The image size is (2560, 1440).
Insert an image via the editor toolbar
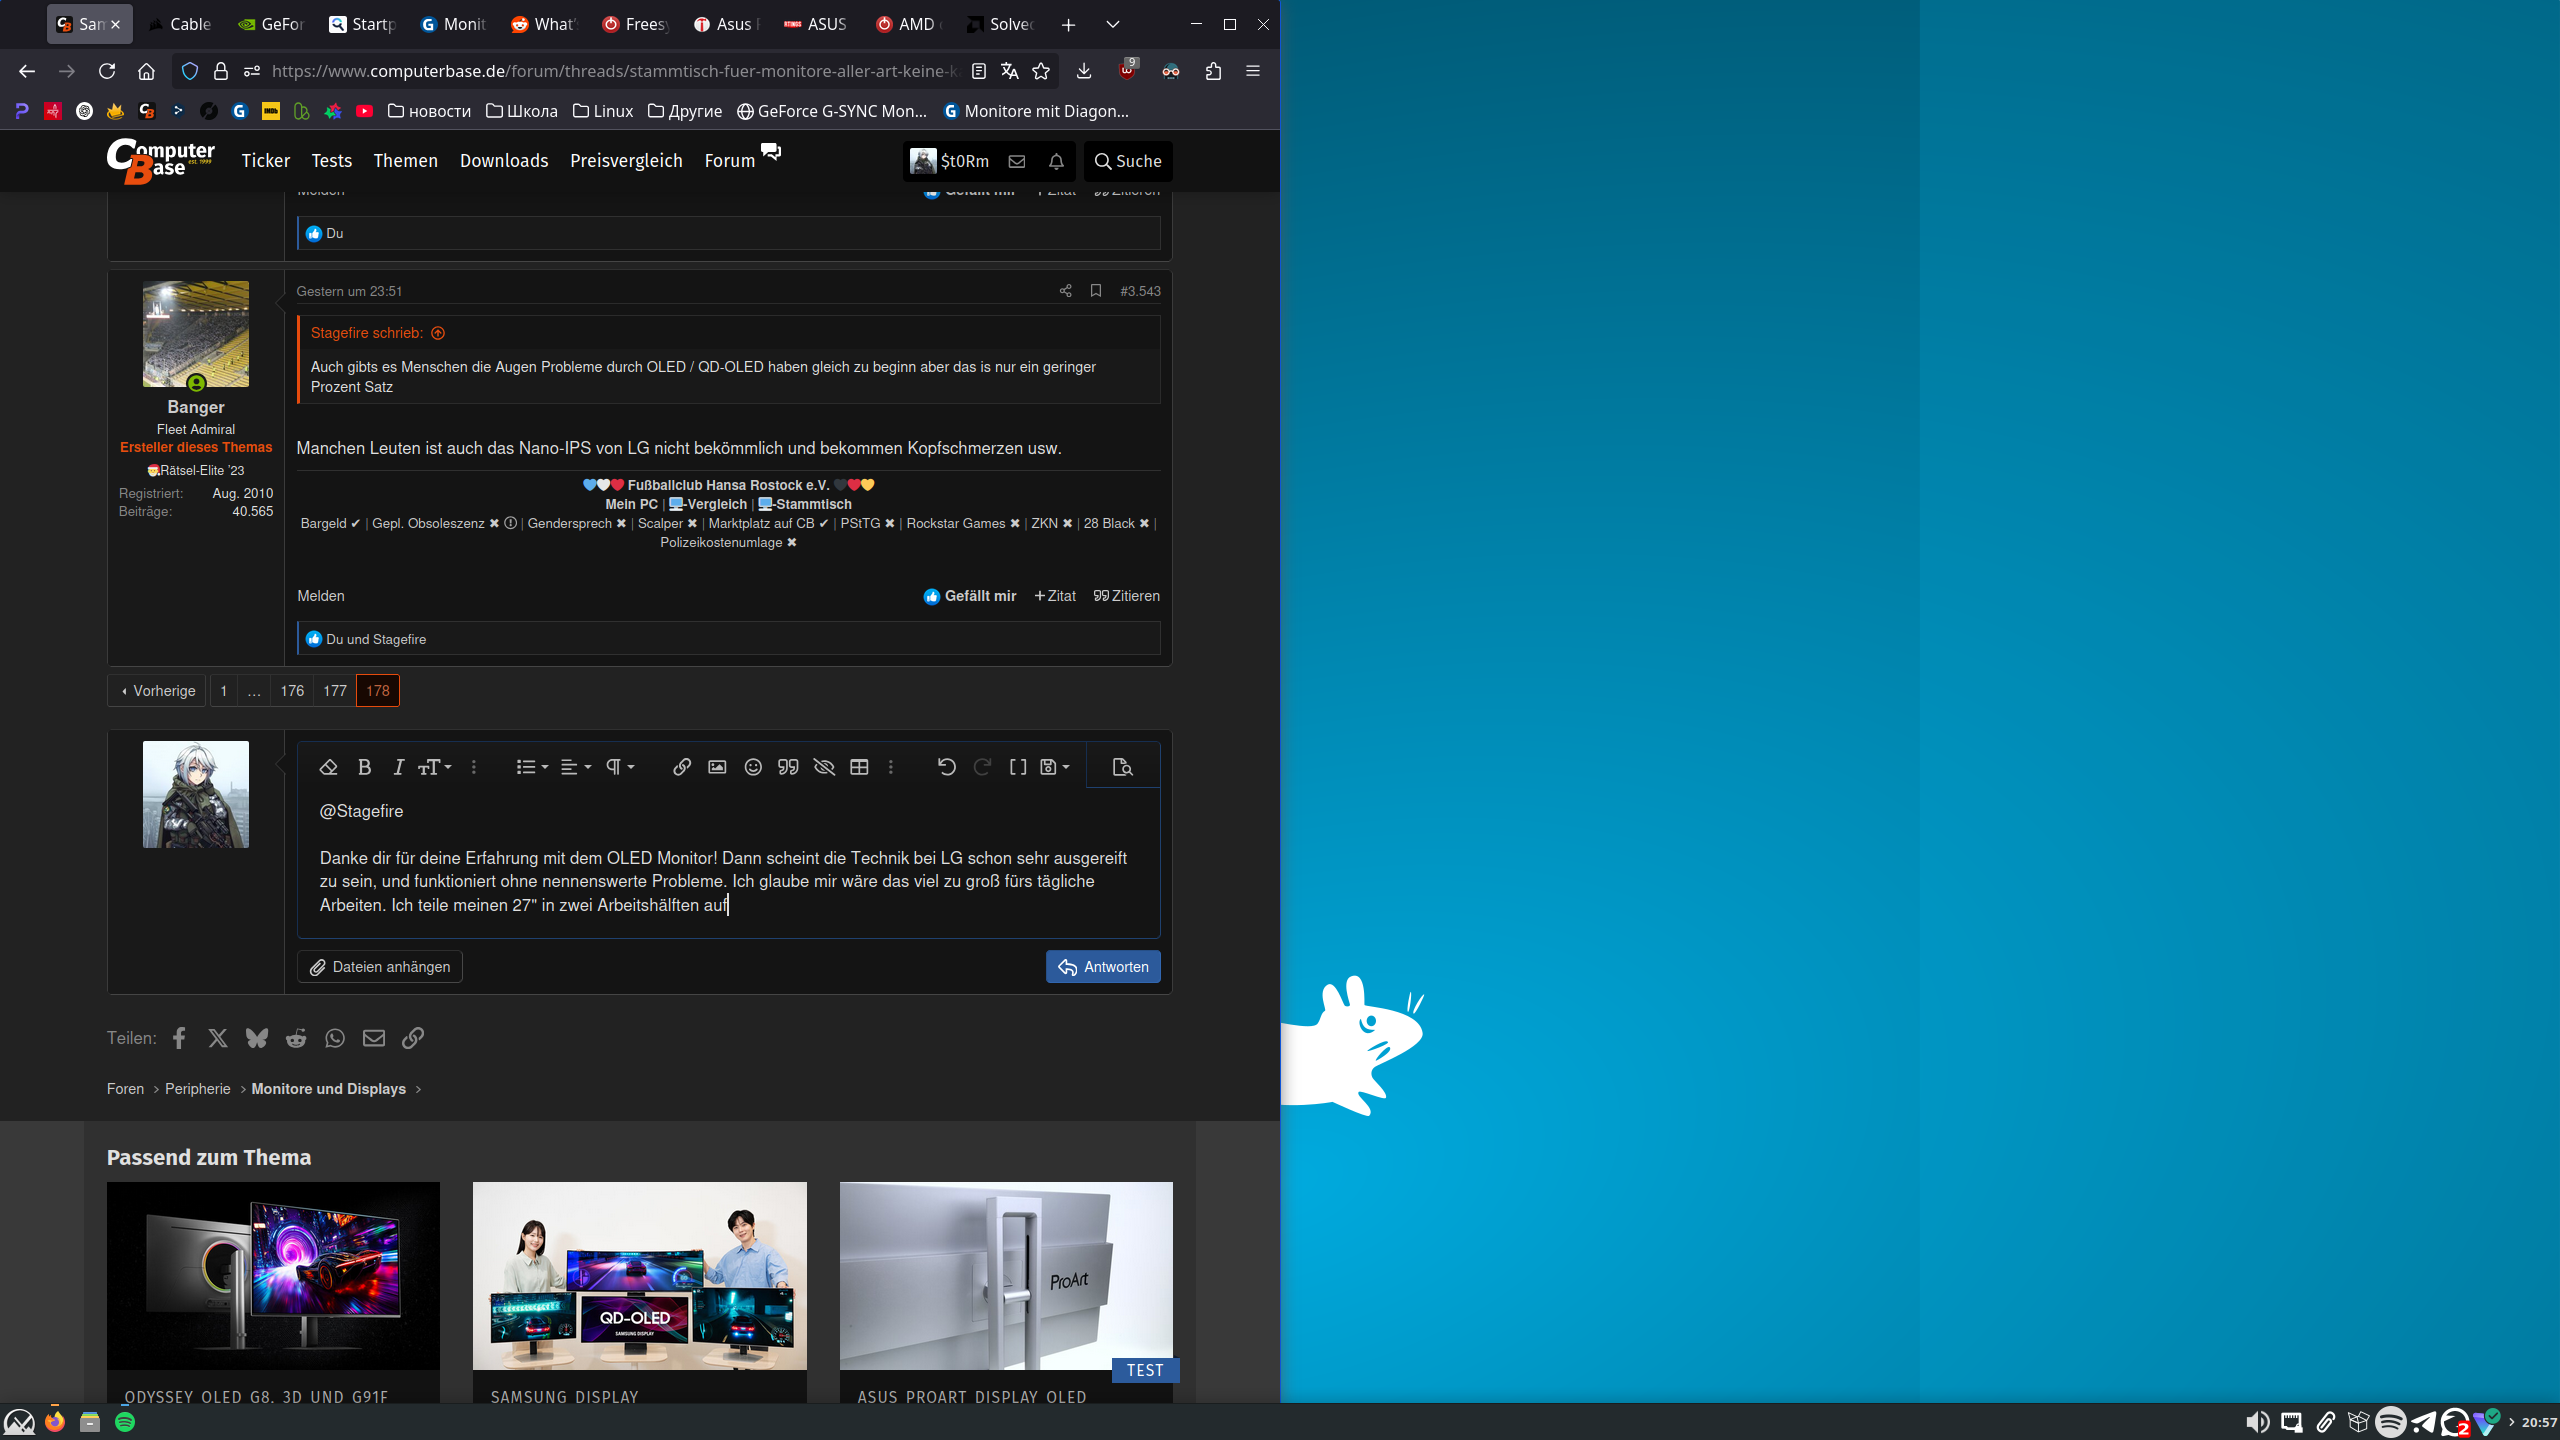pyautogui.click(x=717, y=767)
